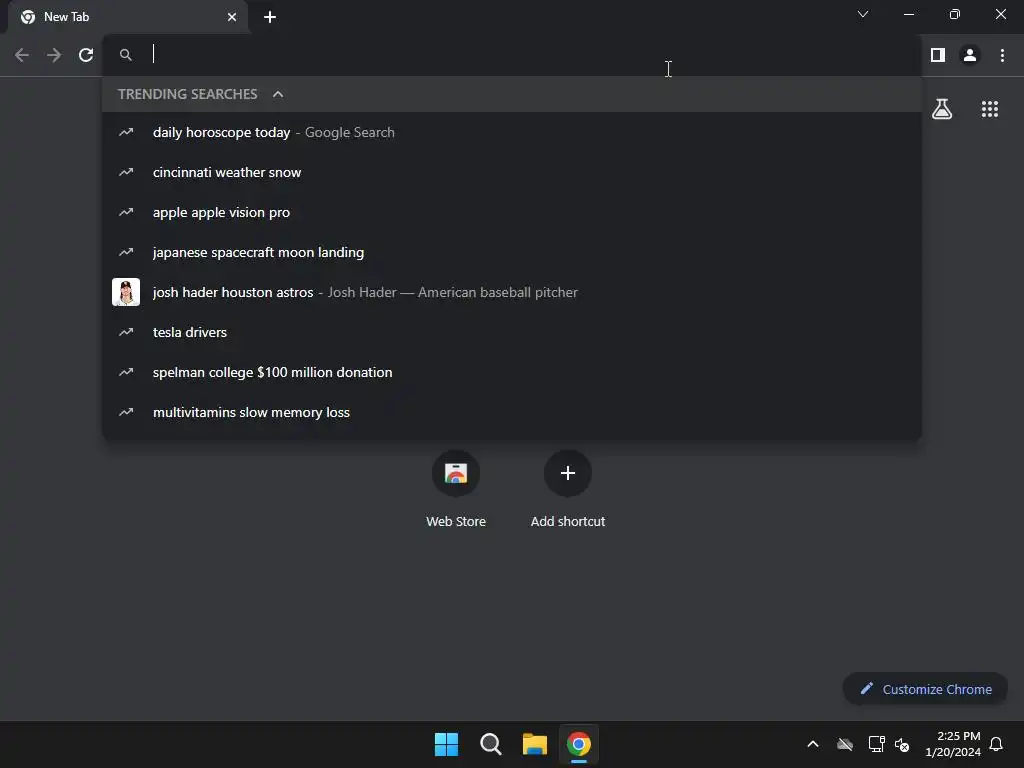
Task: Click the Chrome taskbar icon
Action: click(x=579, y=744)
